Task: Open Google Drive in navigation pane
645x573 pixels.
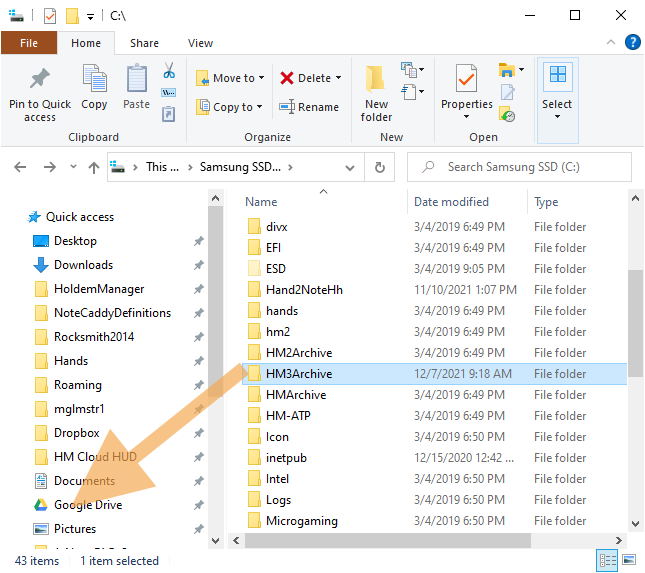Action: (x=88, y=505)
